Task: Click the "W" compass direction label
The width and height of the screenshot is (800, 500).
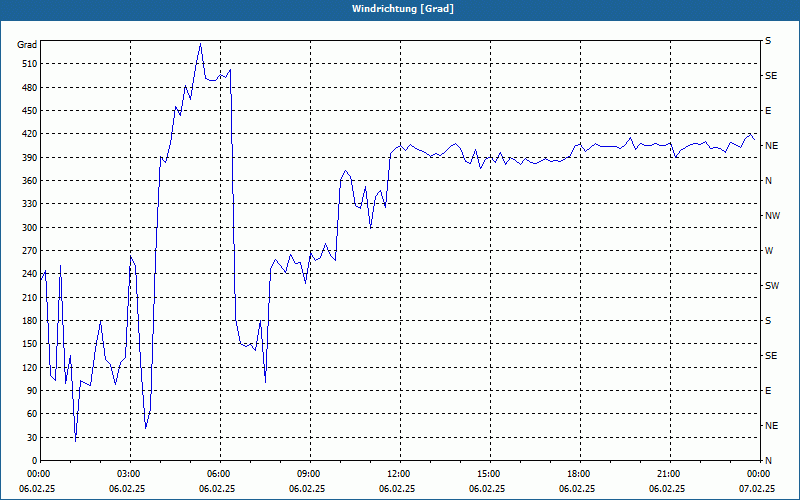Action: pyautogui.click(x=769, y=251)
